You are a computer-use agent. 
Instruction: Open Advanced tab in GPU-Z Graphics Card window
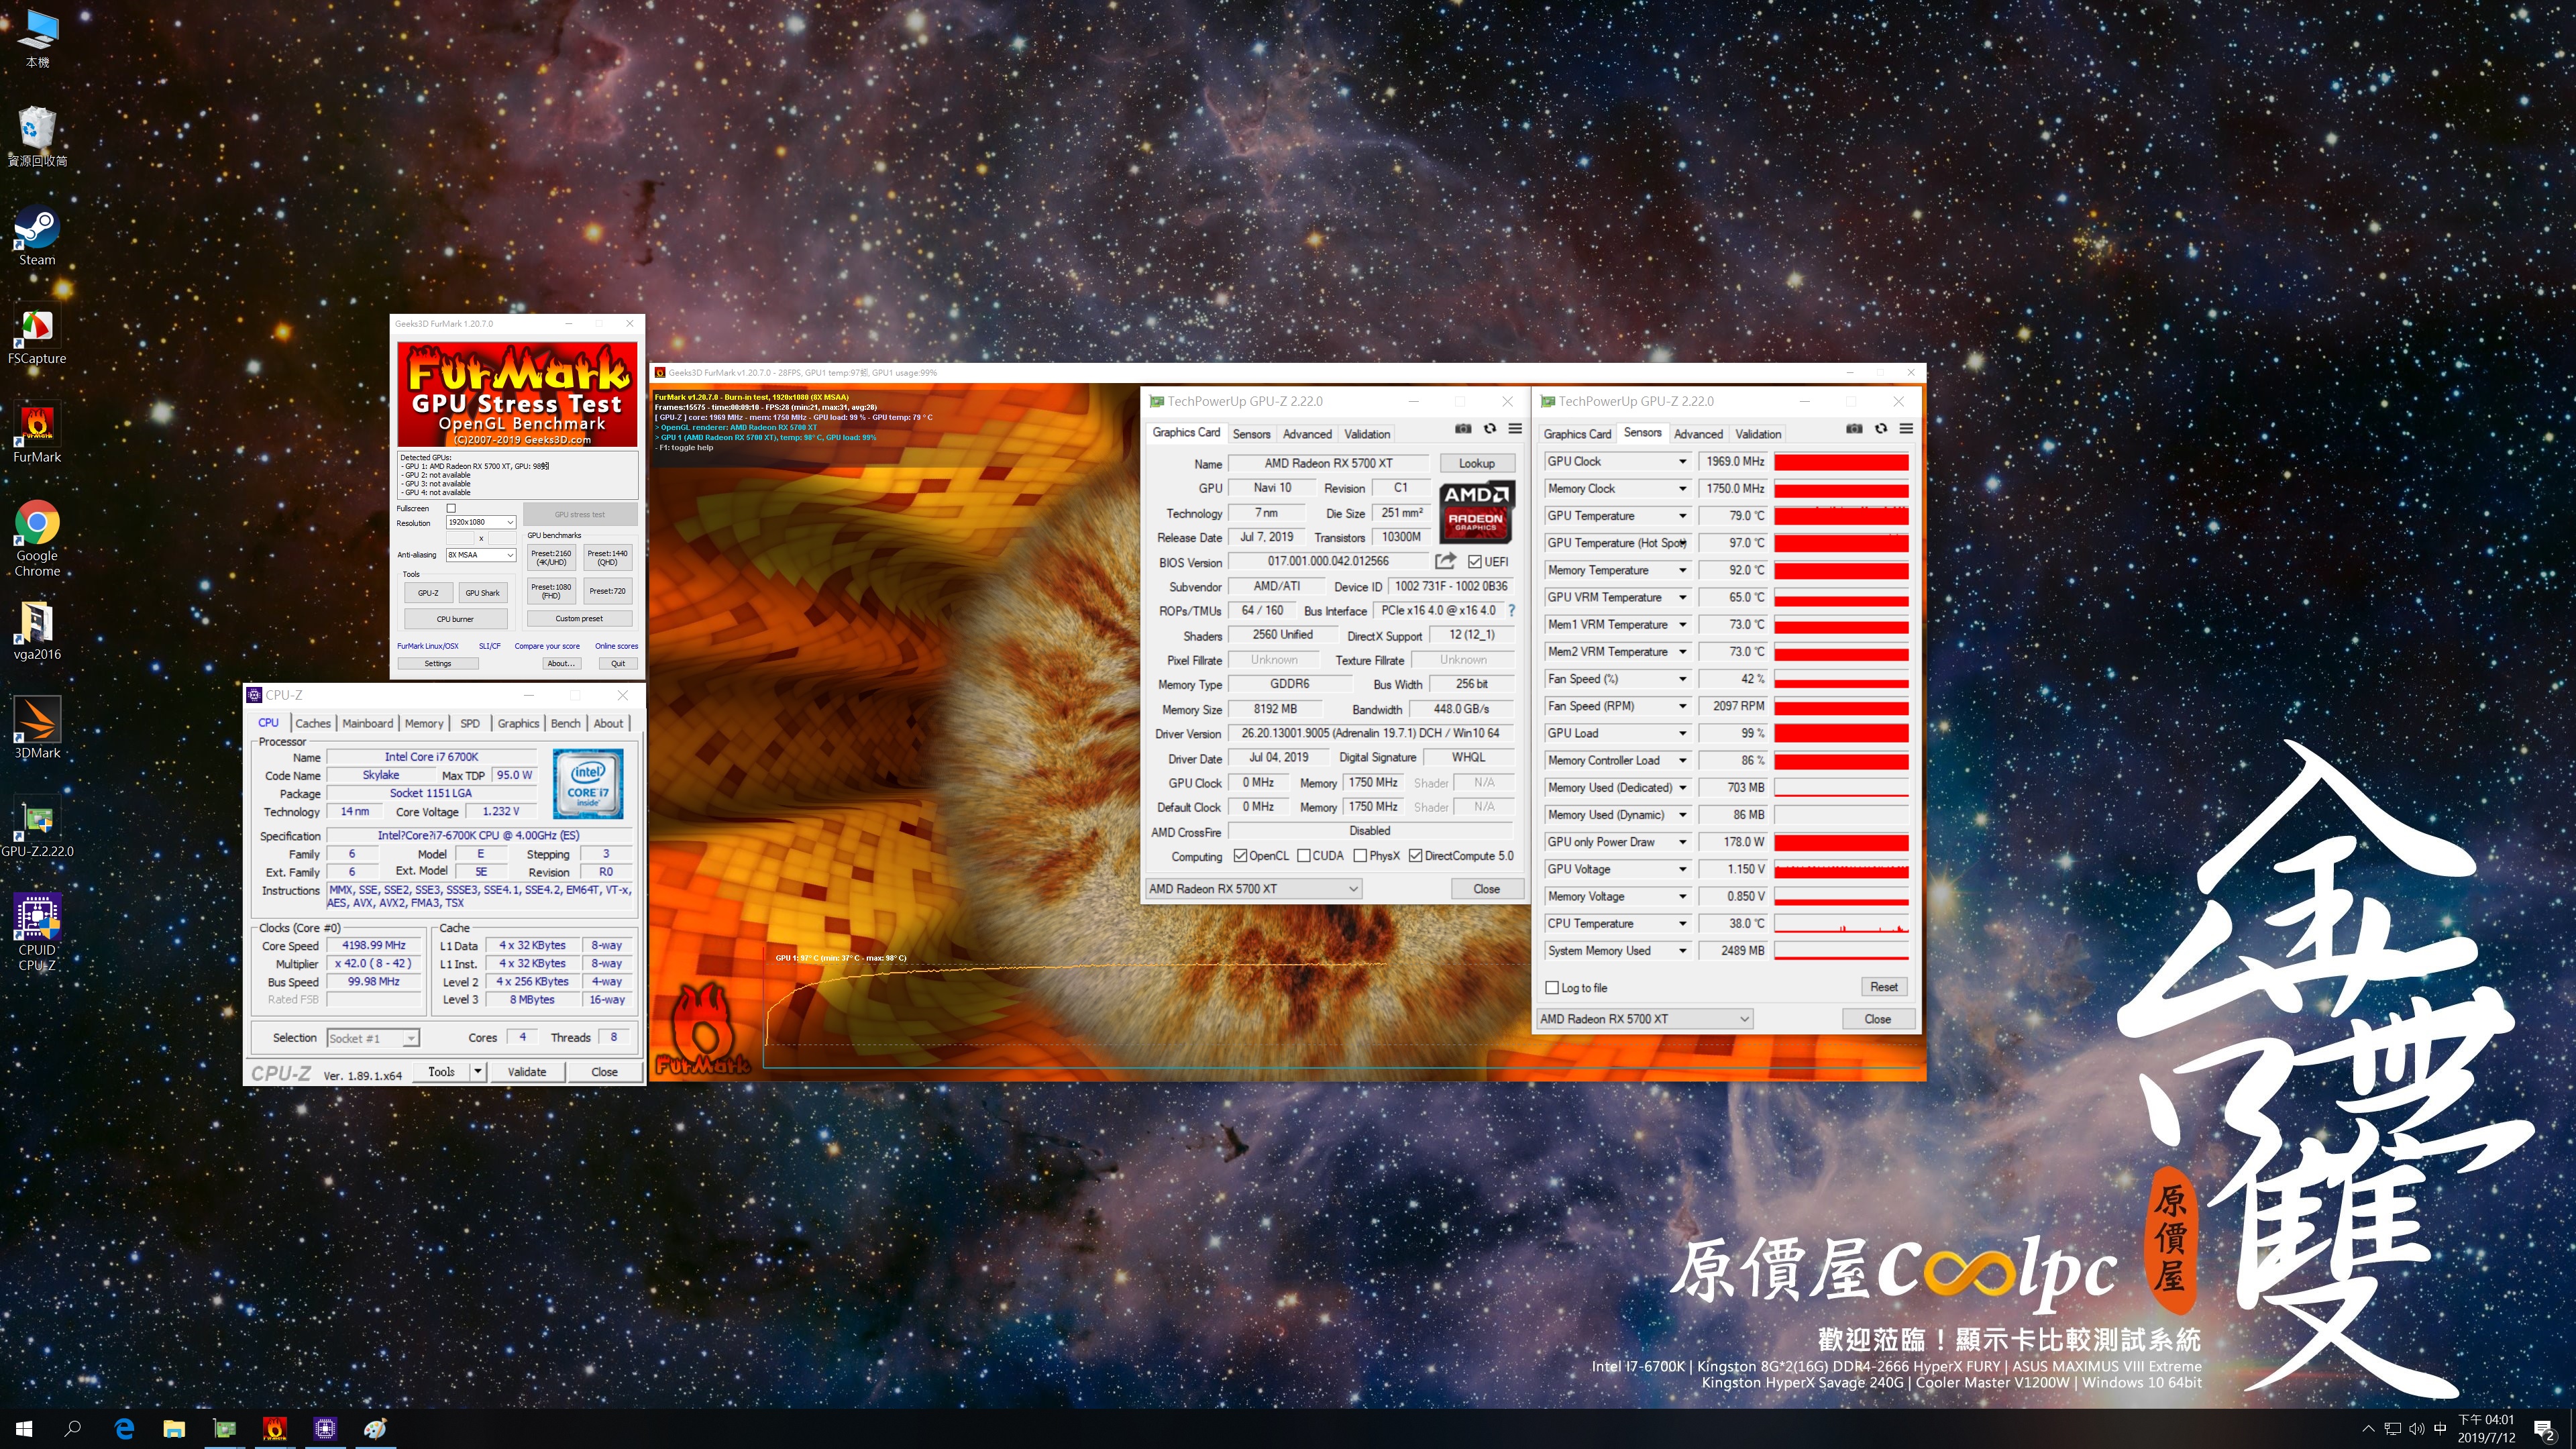tap(1307, 434)
